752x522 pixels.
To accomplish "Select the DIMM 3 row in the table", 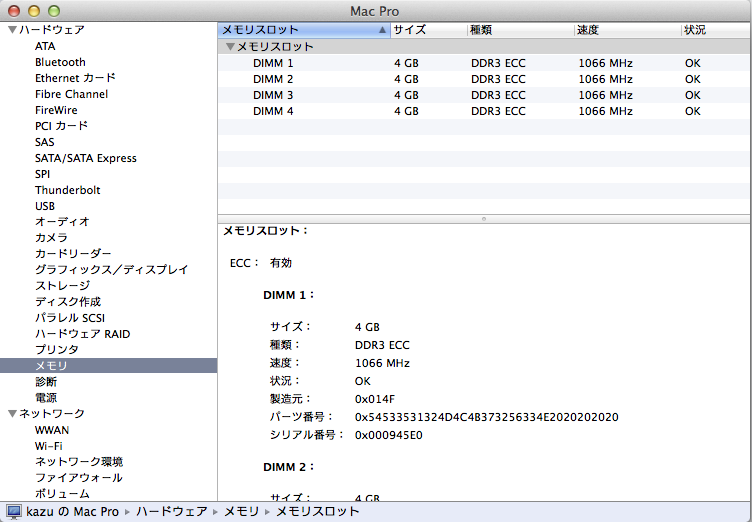I will pyautogui.click(x=484, y=95).
